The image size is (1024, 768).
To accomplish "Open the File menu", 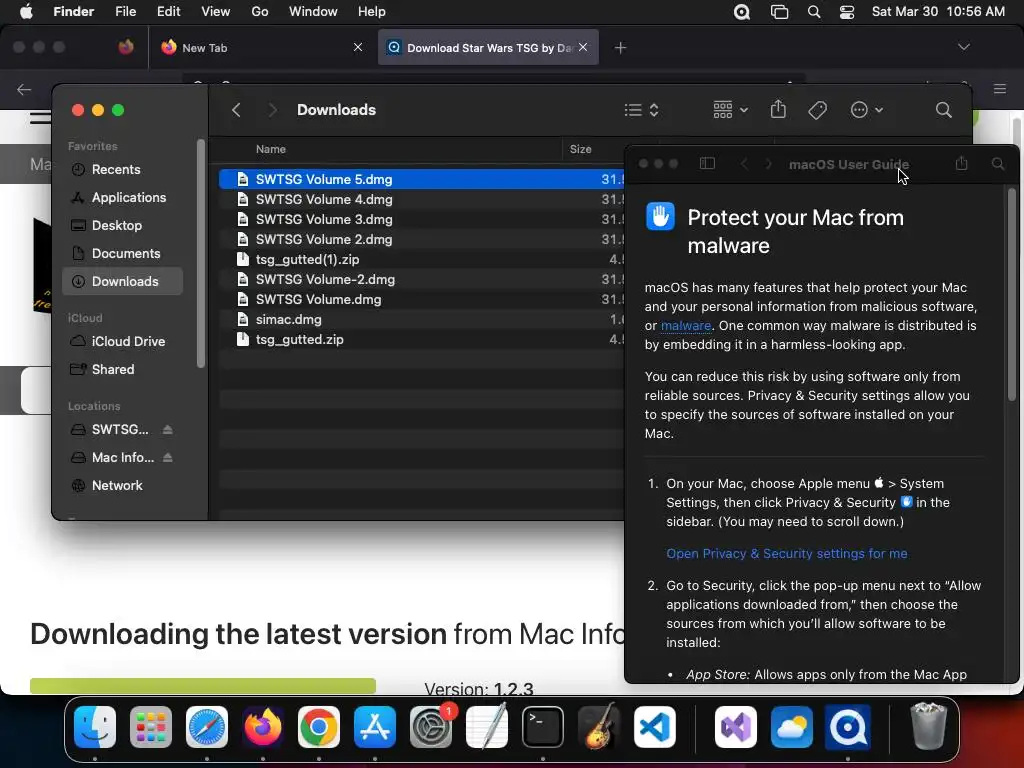I will (125, 12).
